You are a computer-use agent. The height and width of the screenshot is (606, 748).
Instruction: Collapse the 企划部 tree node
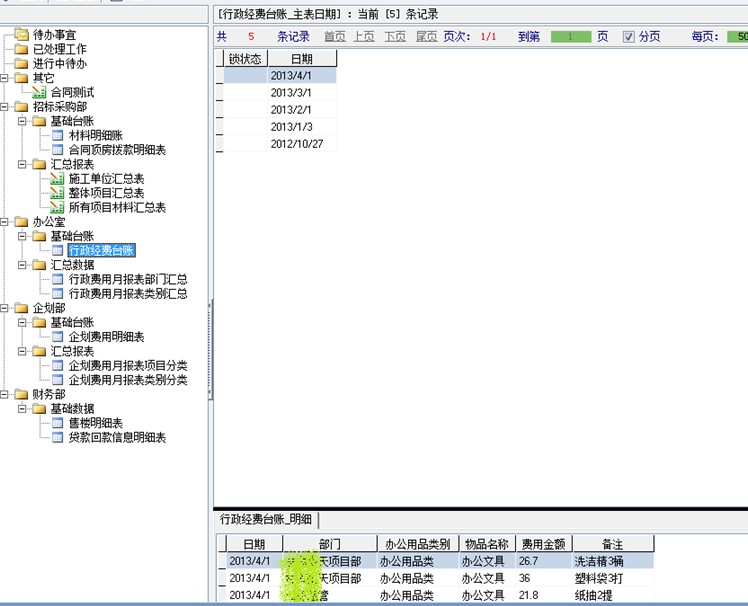tap(6, 308)
